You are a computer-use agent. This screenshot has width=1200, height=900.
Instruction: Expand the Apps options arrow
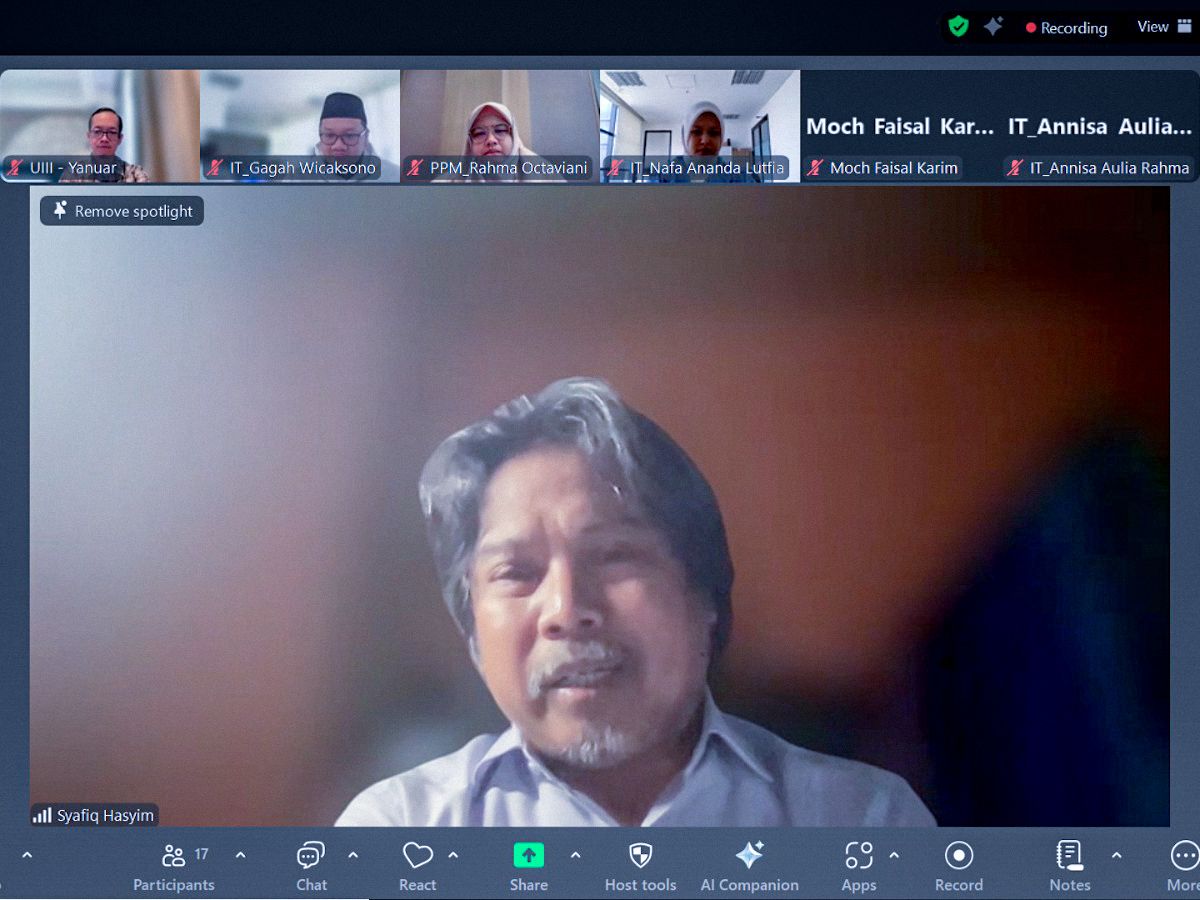pos(894,855)
